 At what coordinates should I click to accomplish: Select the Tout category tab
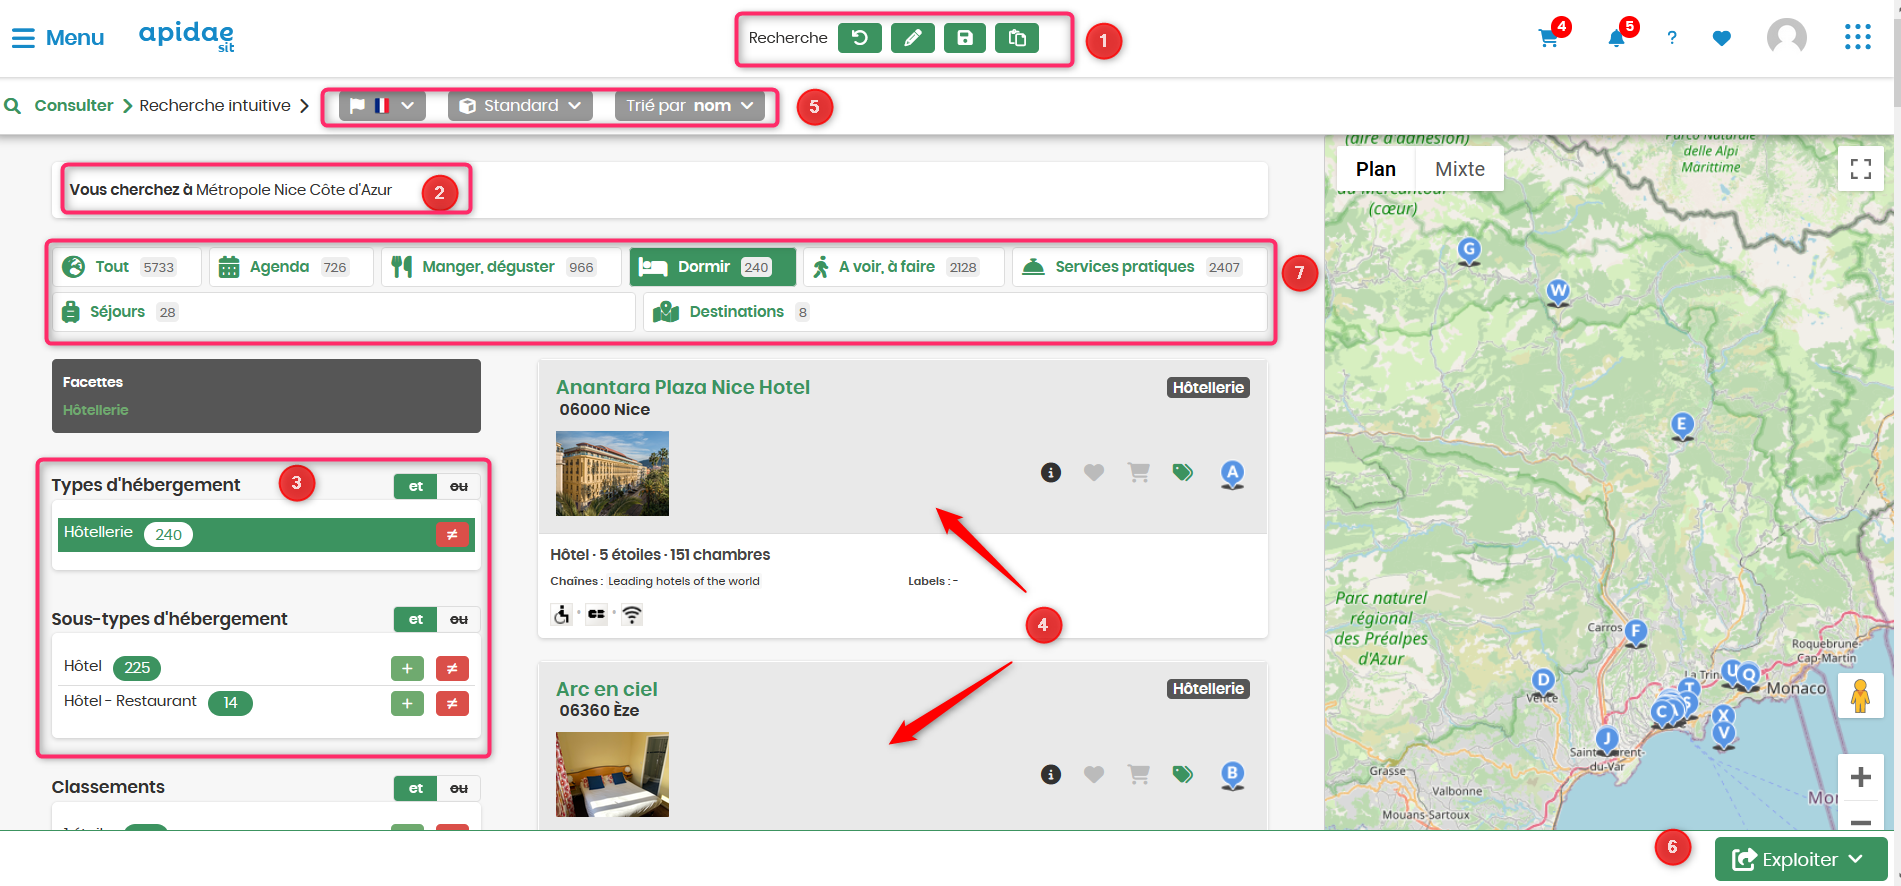(126, 267)
